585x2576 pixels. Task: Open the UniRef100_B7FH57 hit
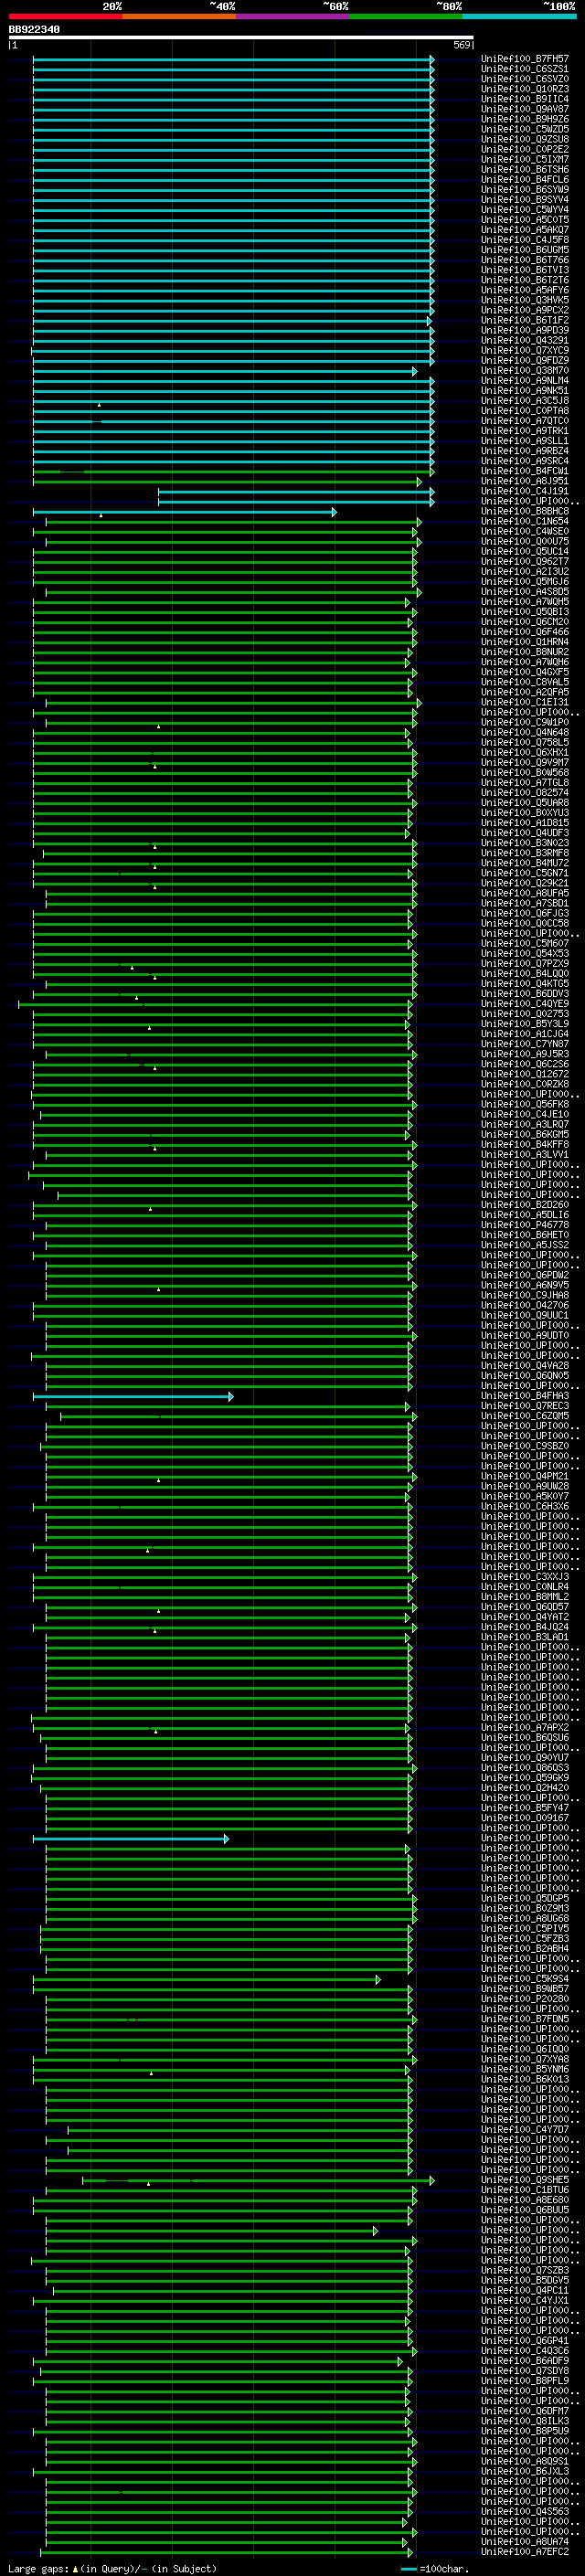pyautogui.click(x=525, y=59)
